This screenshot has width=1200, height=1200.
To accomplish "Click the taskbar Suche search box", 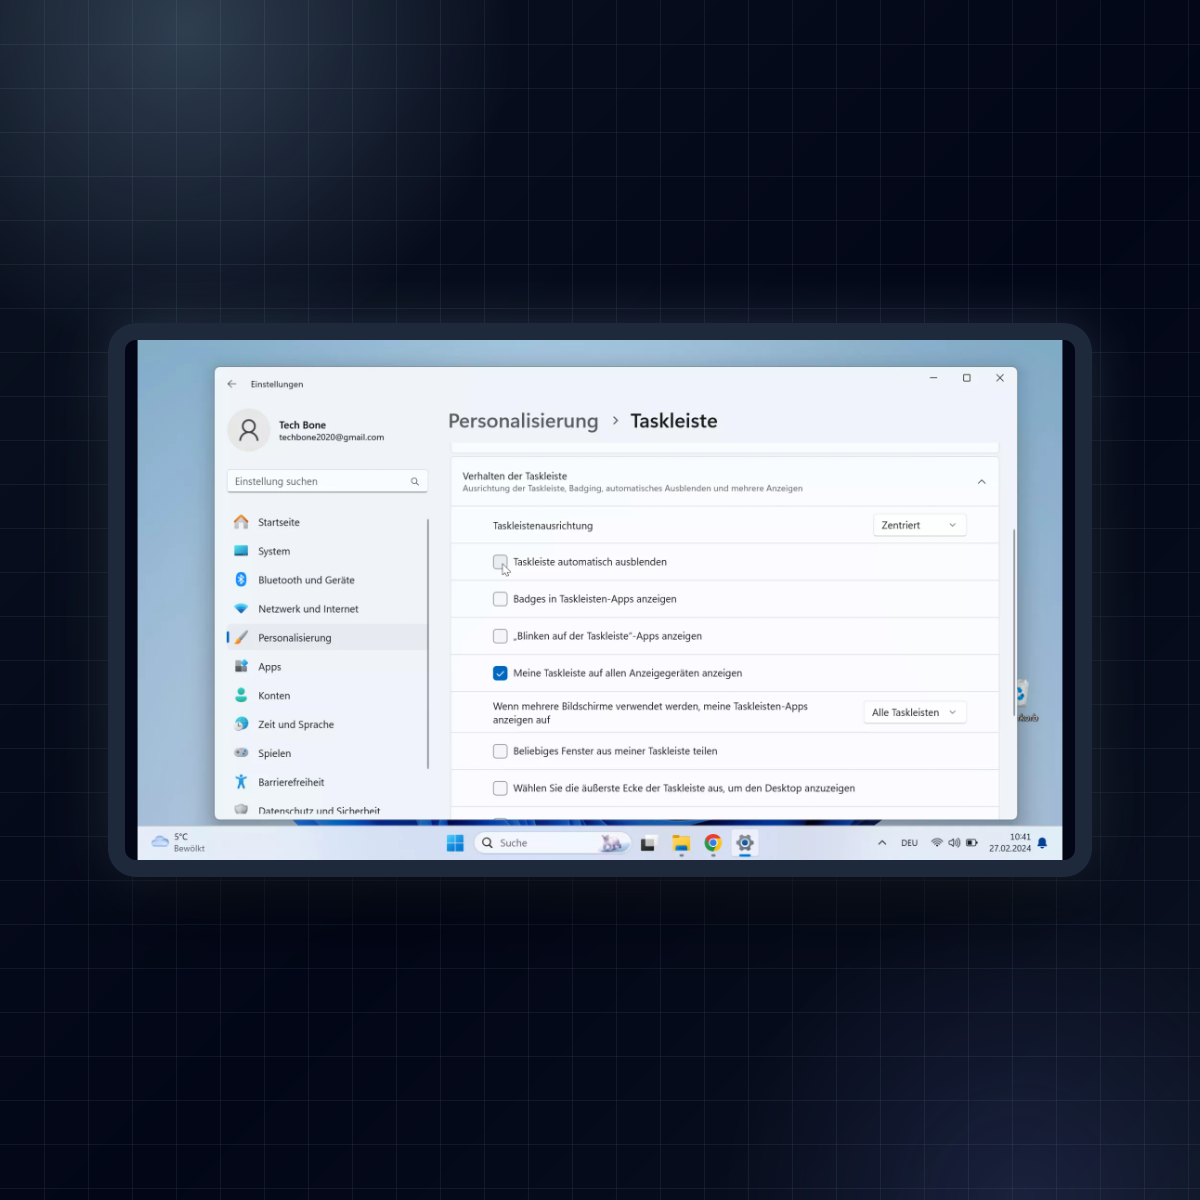I will (x=552, y=843).
